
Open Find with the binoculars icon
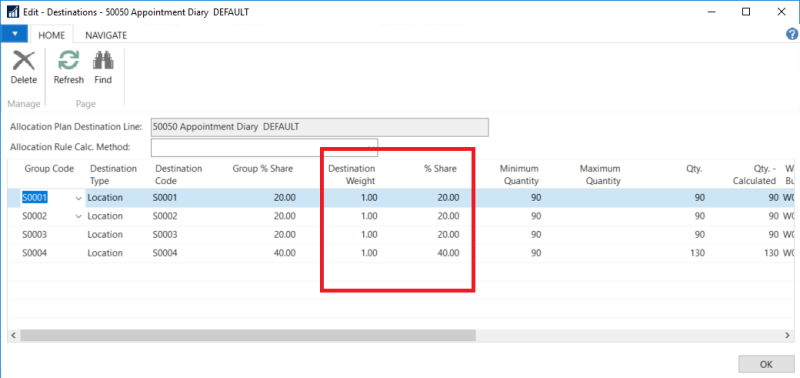103,61
